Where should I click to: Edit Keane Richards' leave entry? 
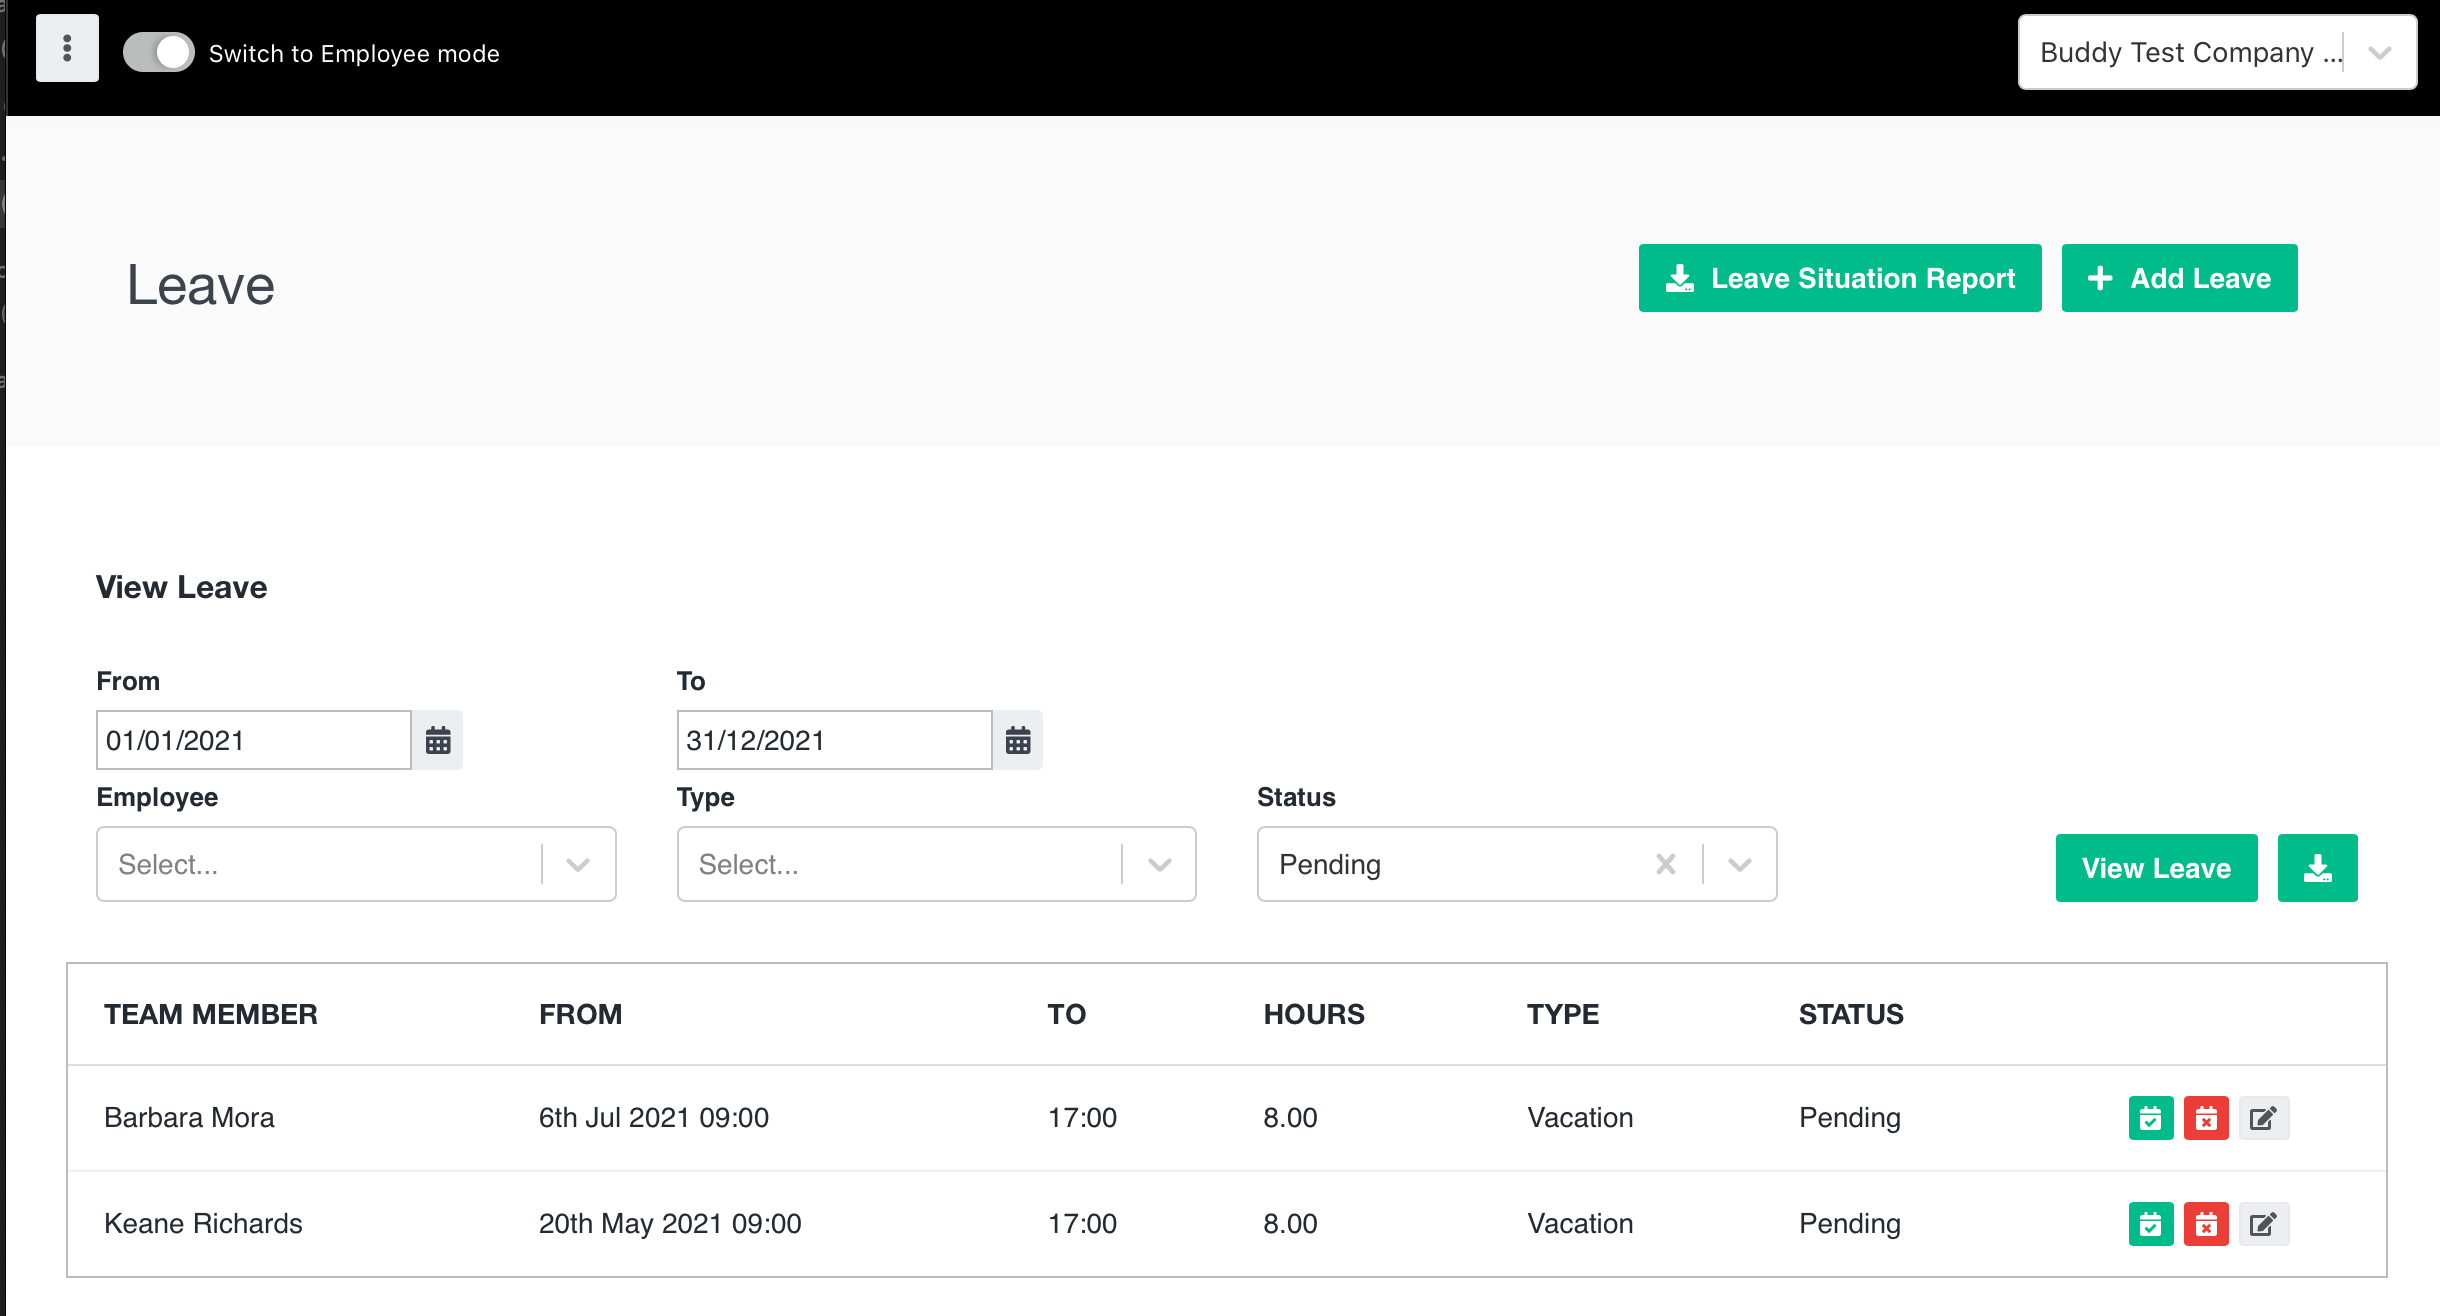point(2264,1223)
